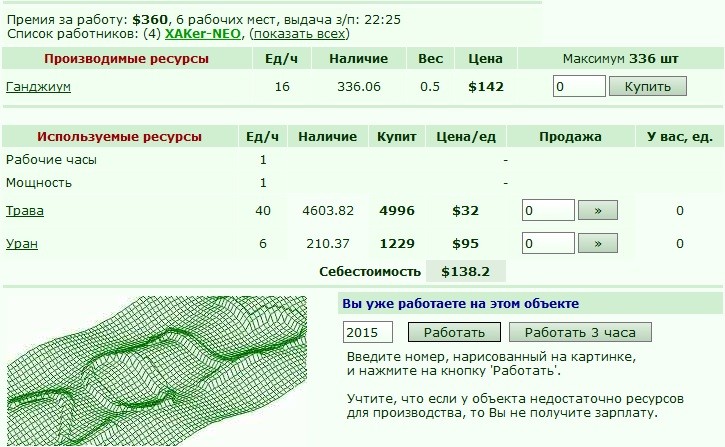Click the Уран stock value 210.37
Screen dimensions: 725x447
328,244
